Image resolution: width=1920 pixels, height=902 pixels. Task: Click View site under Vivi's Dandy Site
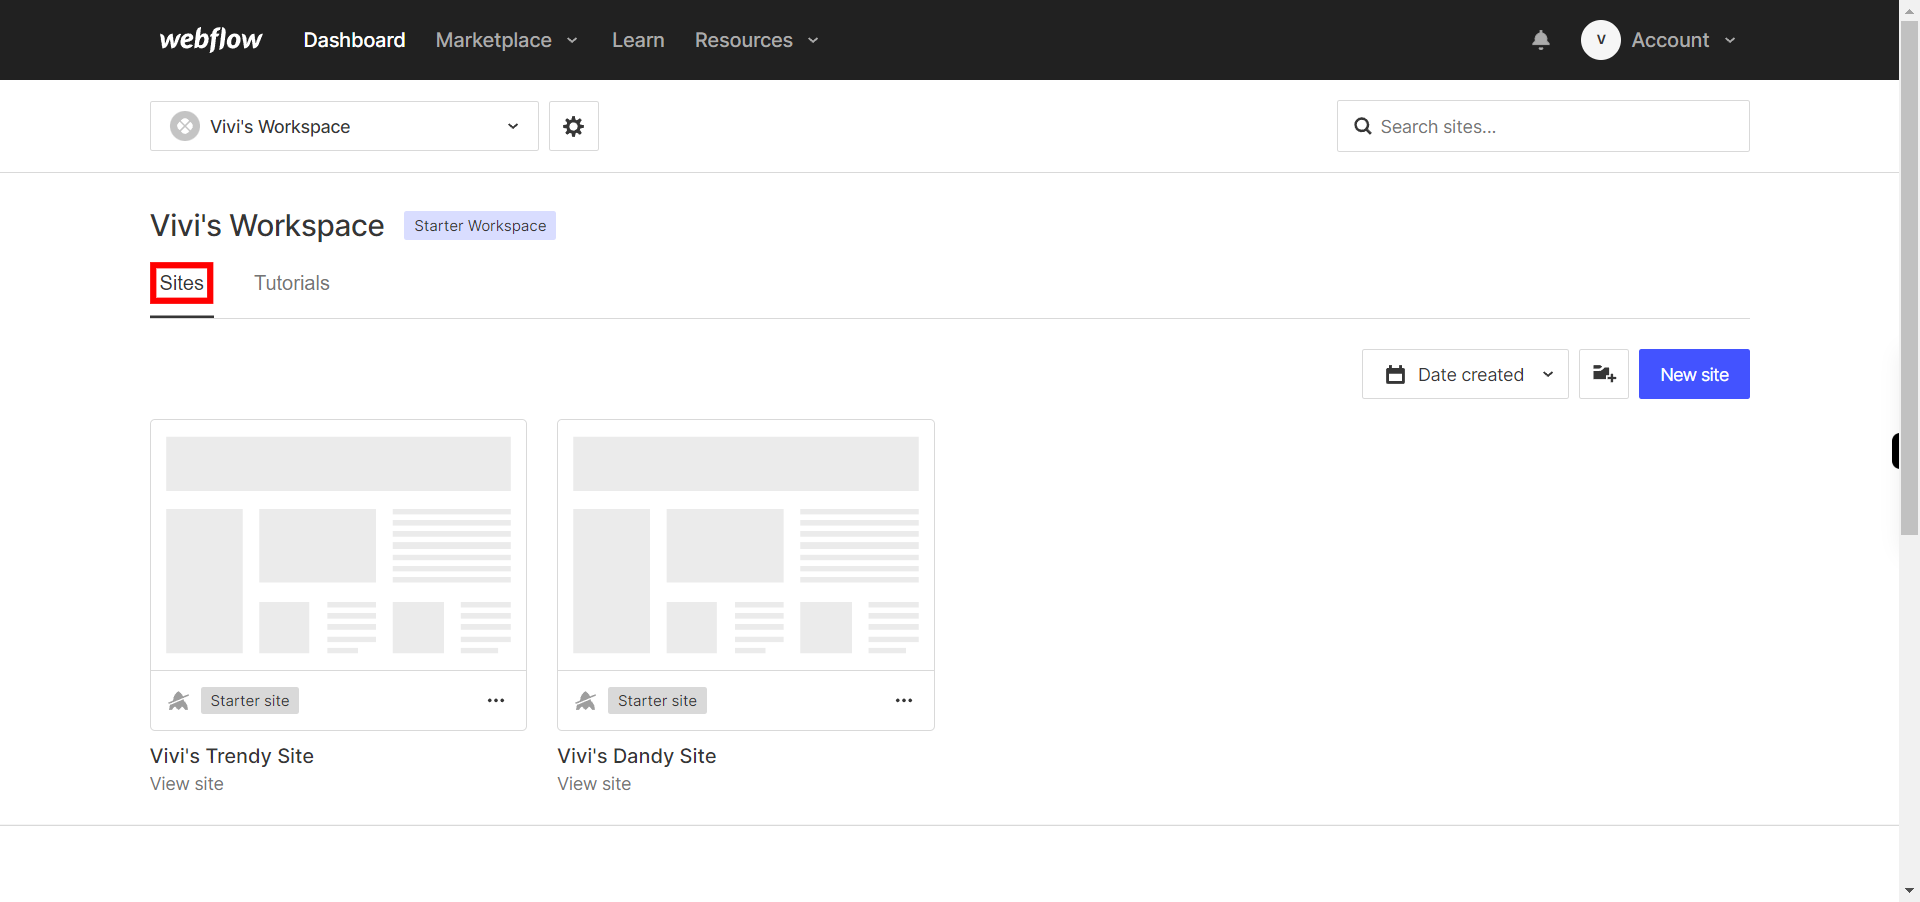(594, 784)
